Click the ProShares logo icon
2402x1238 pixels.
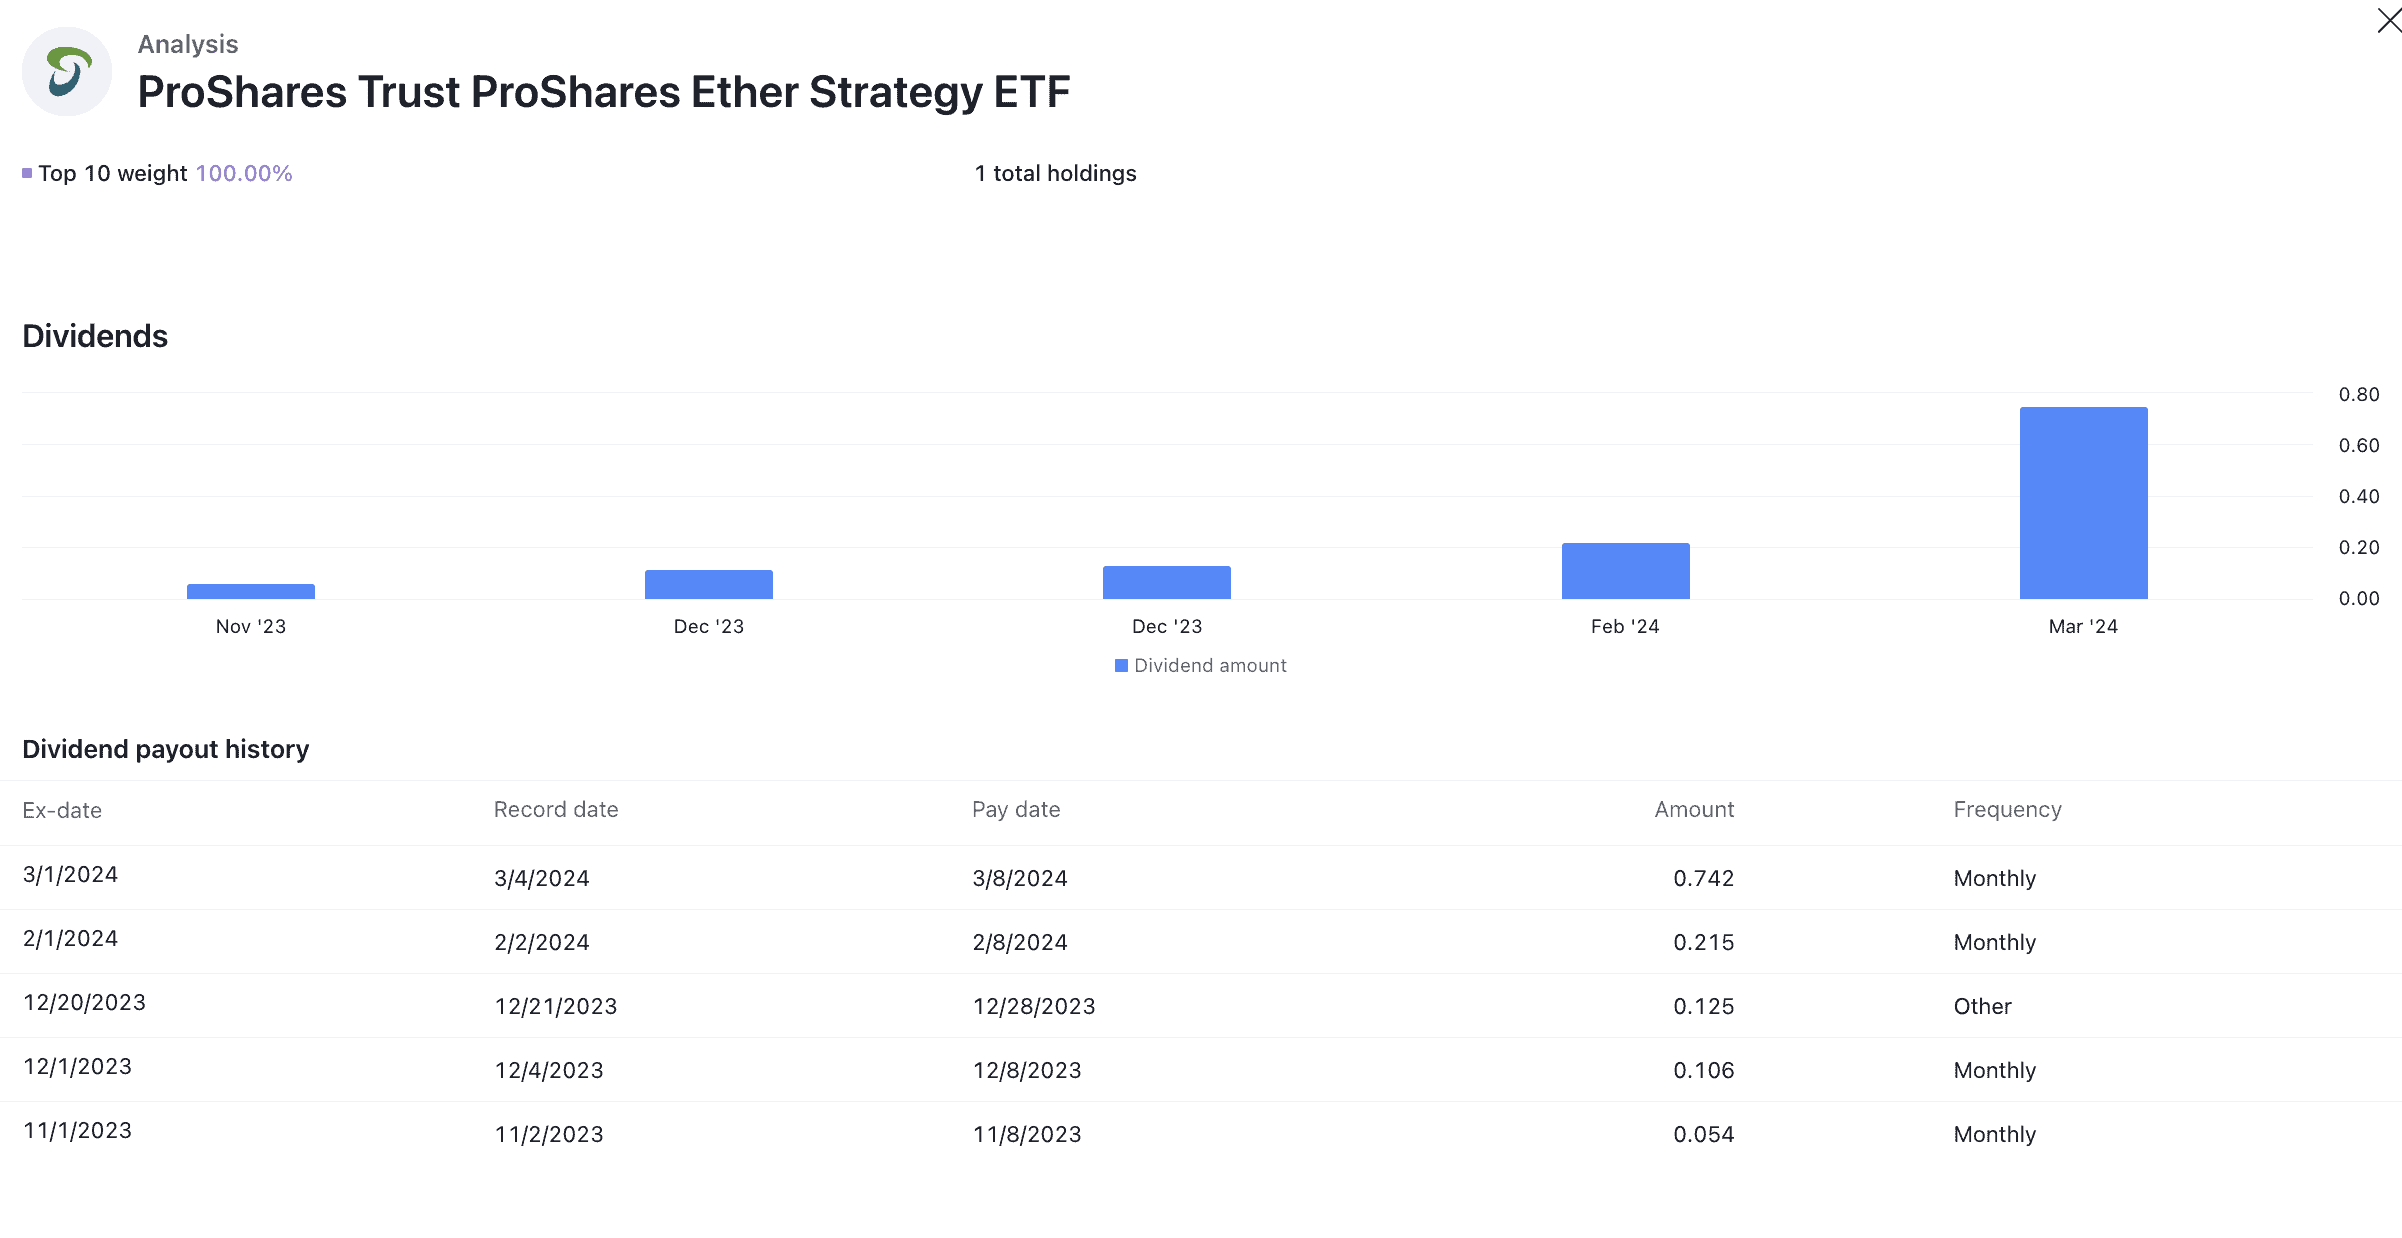[67, 72]
